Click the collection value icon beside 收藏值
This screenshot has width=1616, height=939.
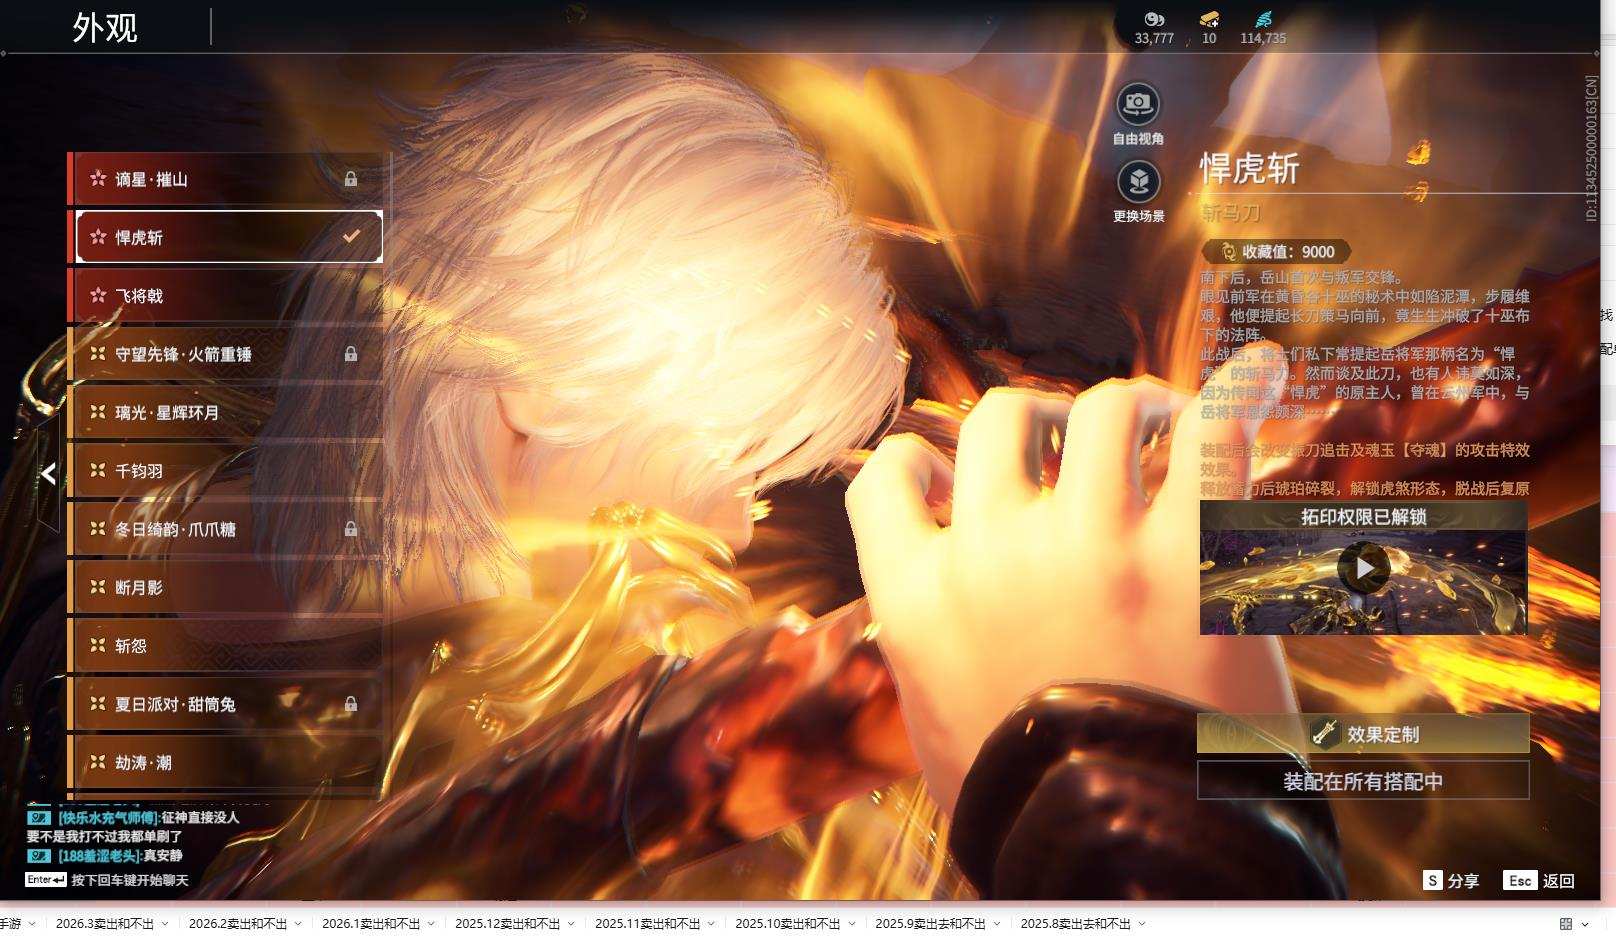[1227, 252]
